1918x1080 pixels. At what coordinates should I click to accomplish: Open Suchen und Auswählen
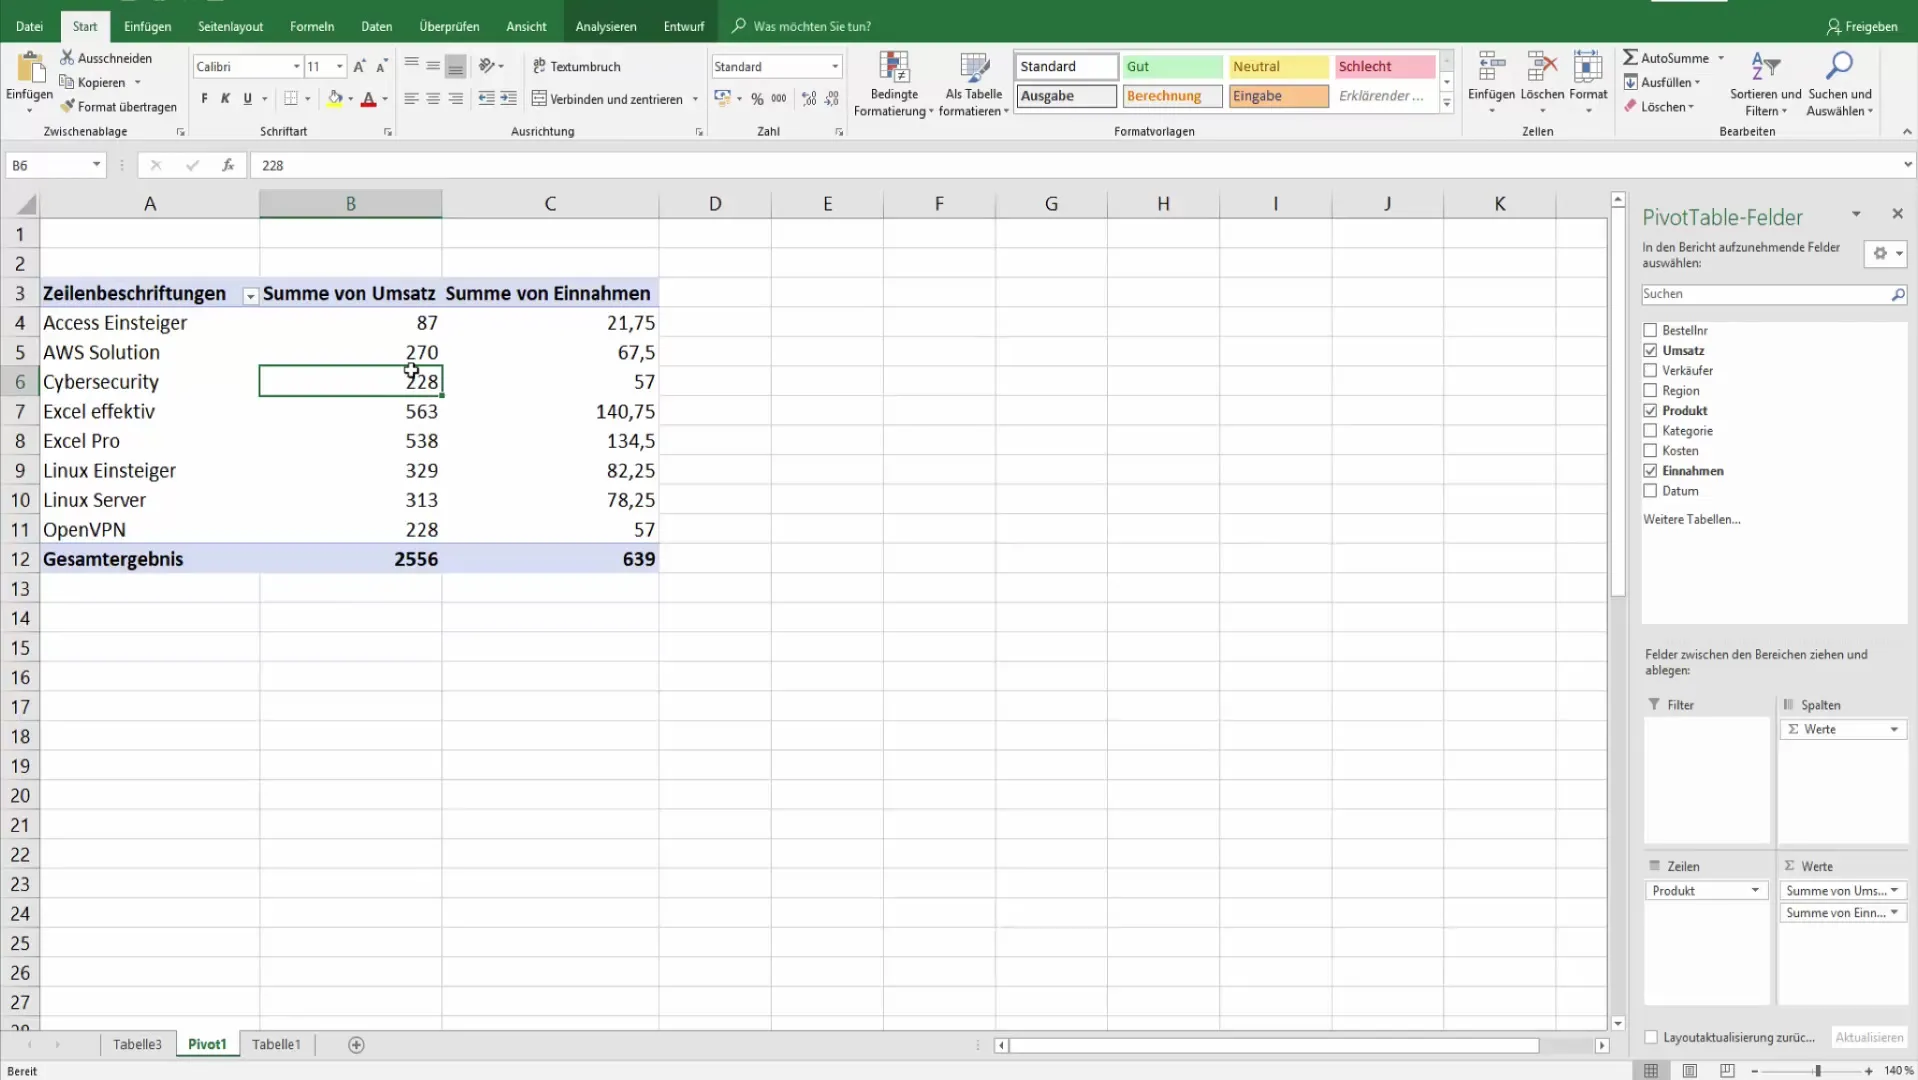pos(1839,84)
